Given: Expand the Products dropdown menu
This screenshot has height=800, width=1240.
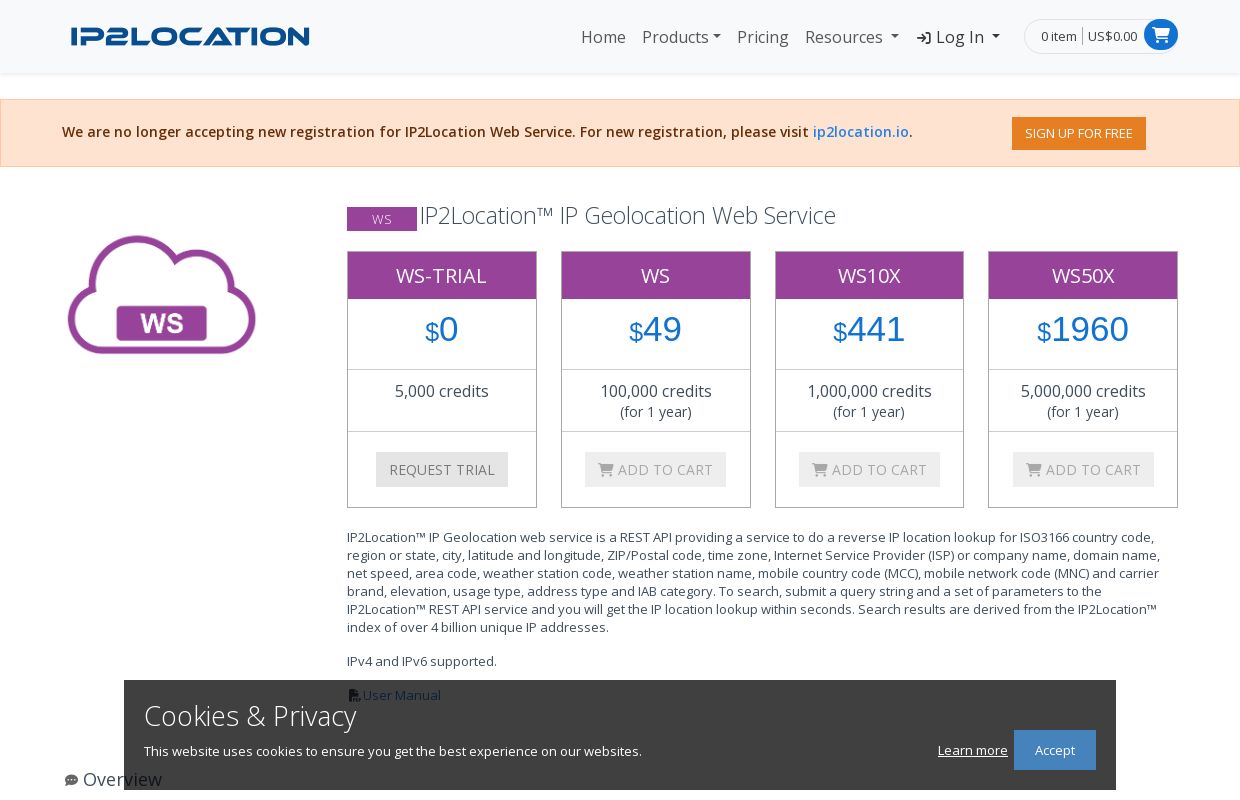Looking at the screenshot, I should tap(681, 37).
